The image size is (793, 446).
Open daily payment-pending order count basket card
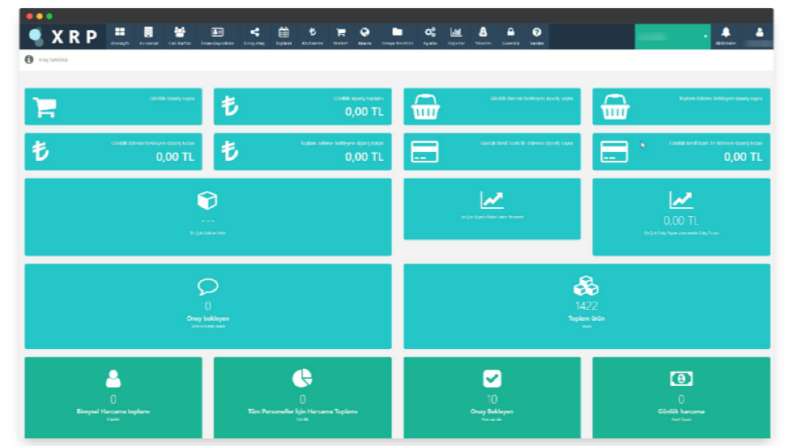coord(492,107)
